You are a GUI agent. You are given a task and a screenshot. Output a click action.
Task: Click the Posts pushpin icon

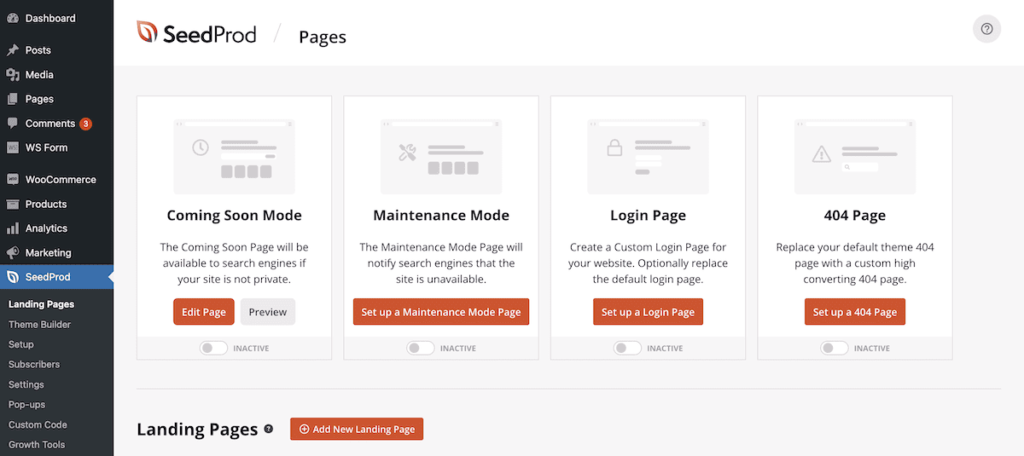tap(12, 50)
